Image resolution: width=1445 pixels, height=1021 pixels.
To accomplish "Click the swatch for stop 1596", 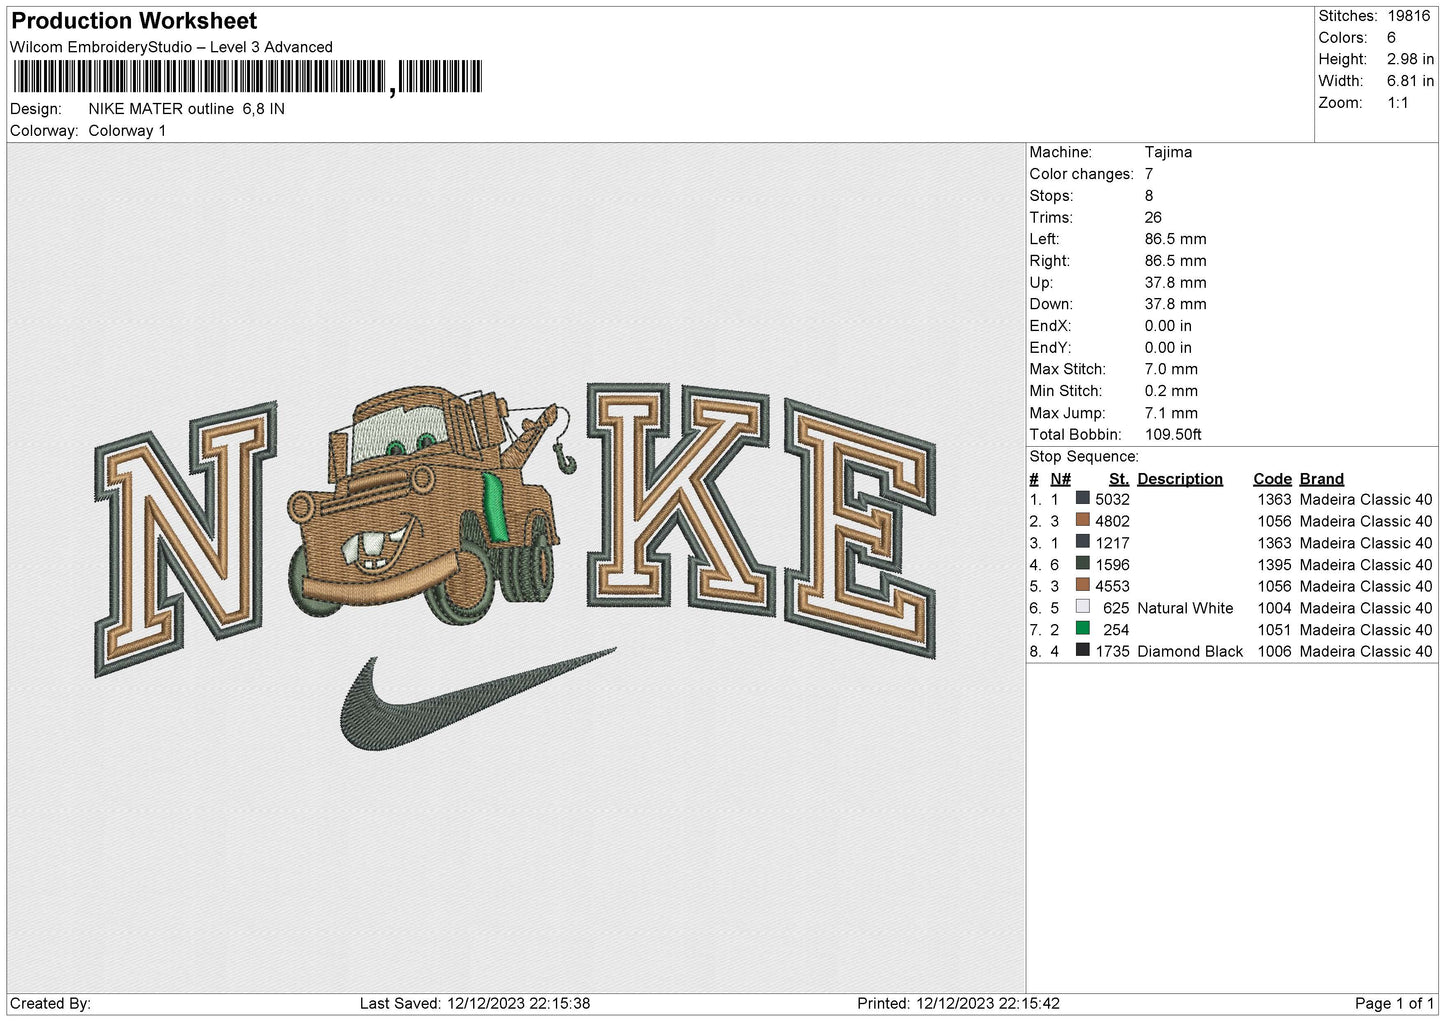I will (x=1082, y=564).
